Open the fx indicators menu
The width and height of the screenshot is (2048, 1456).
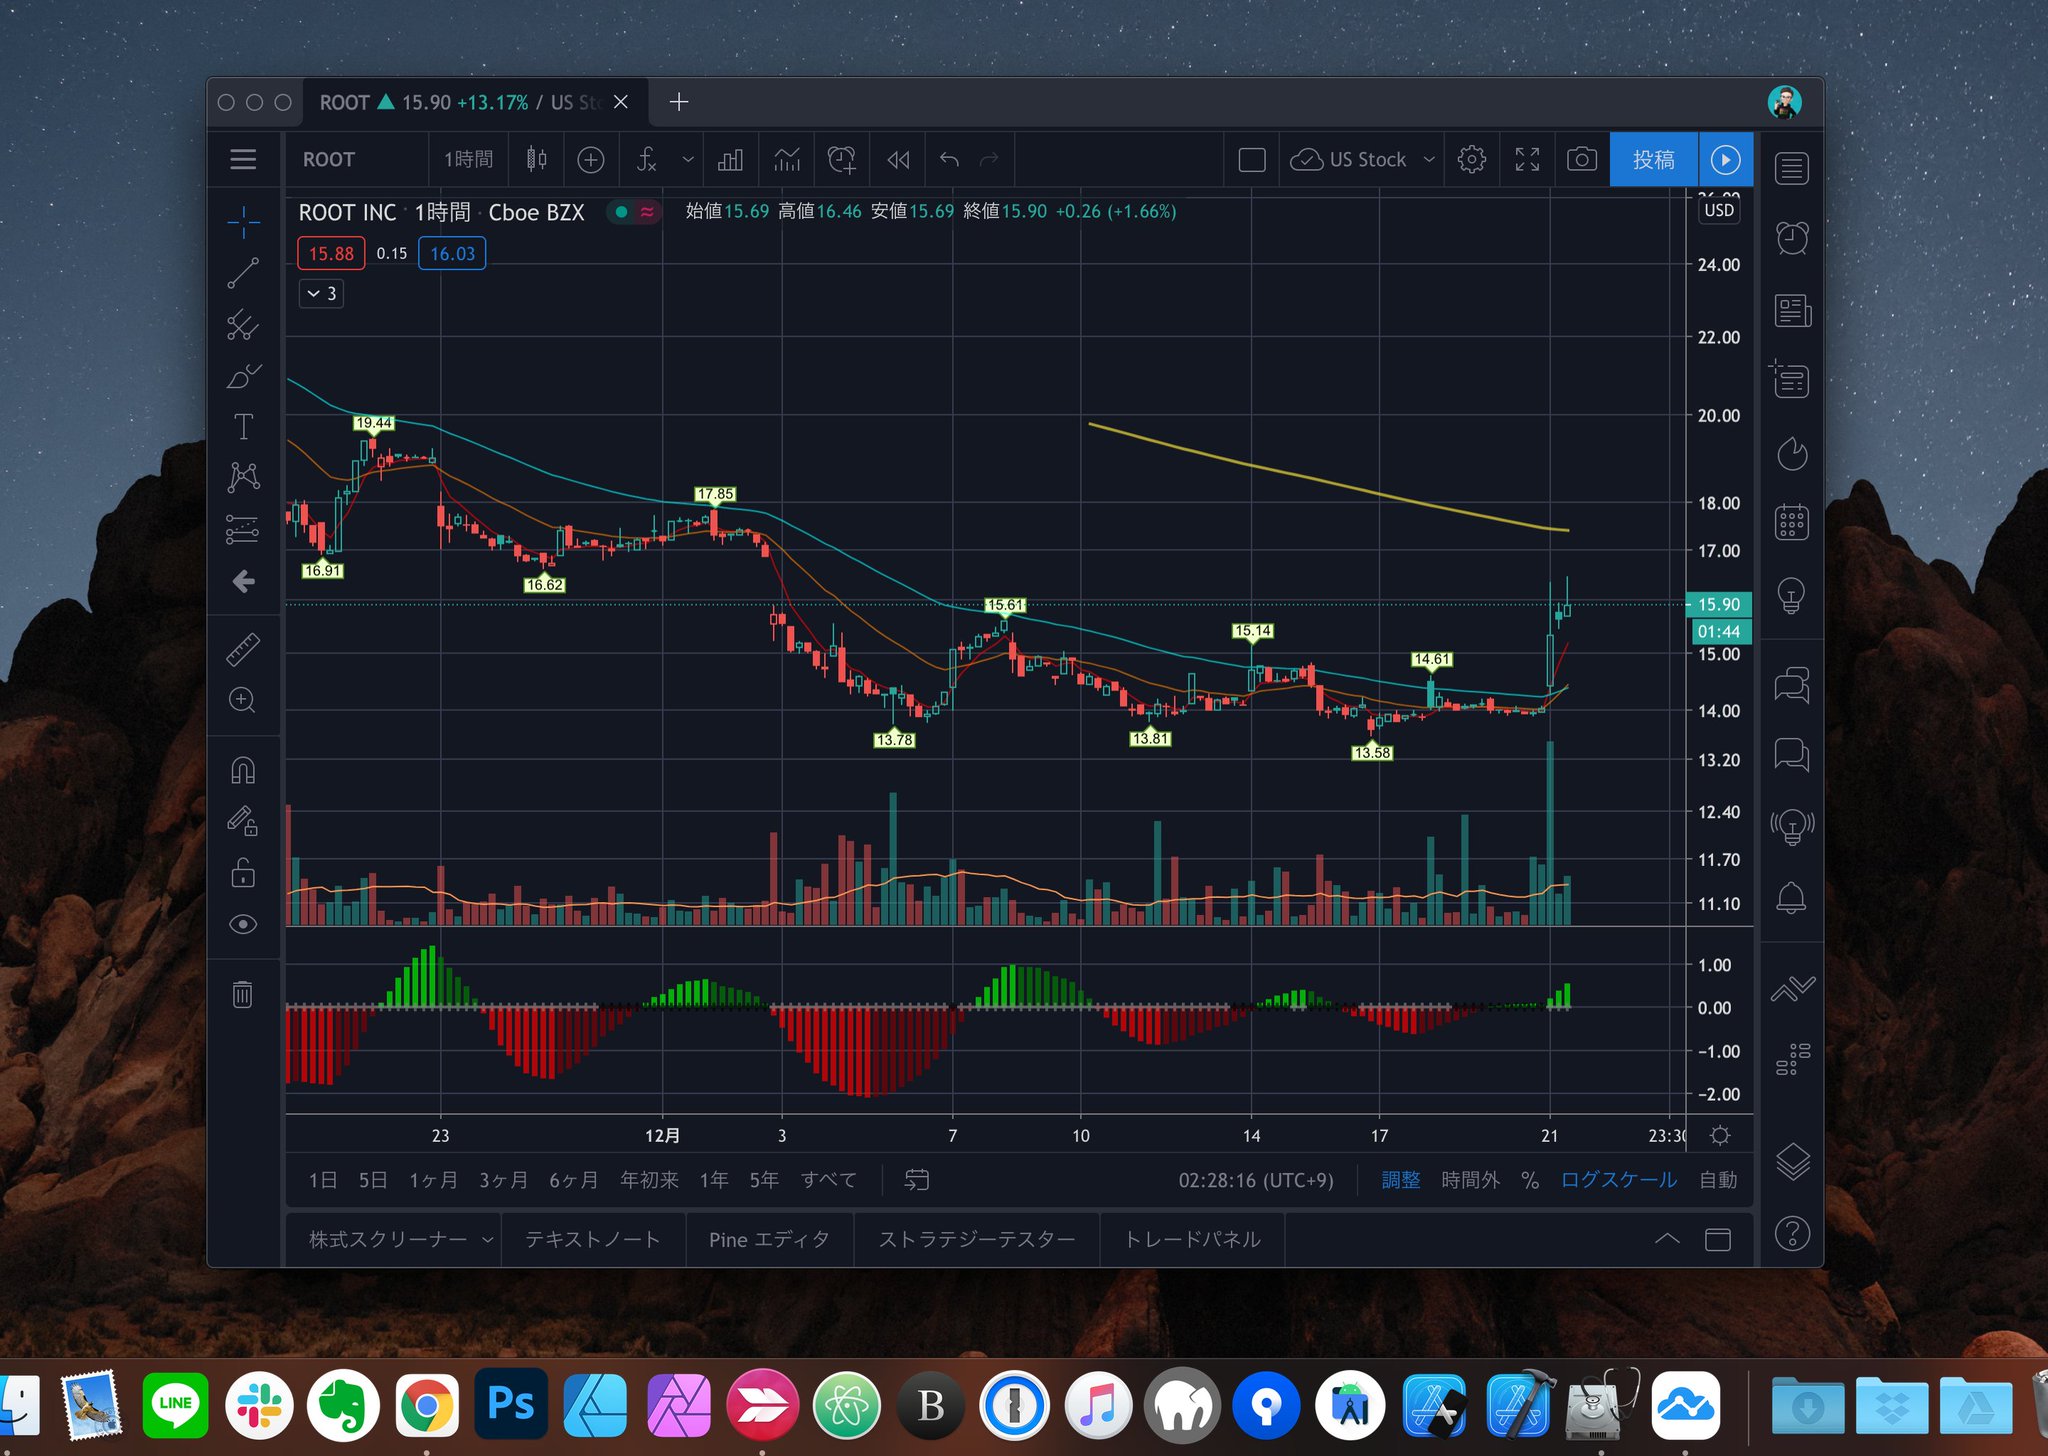click(647, 160)
